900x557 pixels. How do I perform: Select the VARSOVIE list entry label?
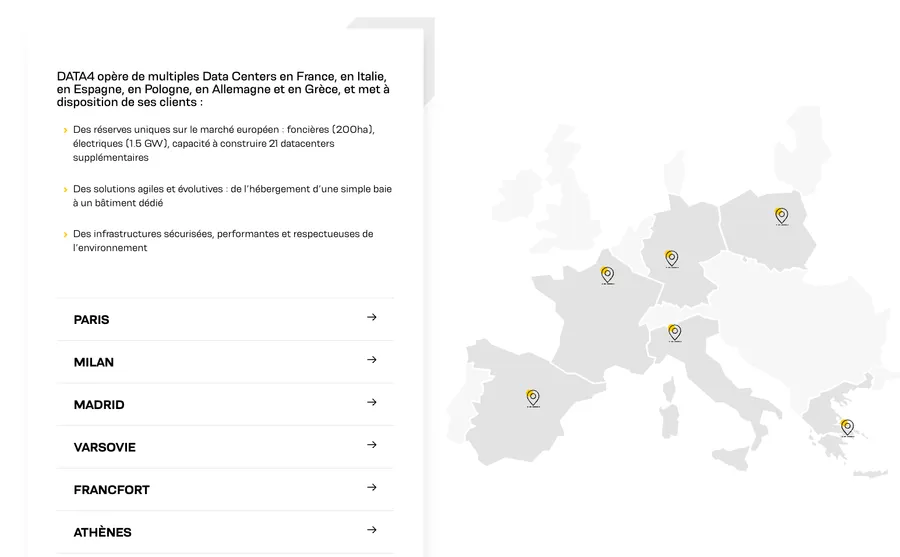(x=105, y=447)
